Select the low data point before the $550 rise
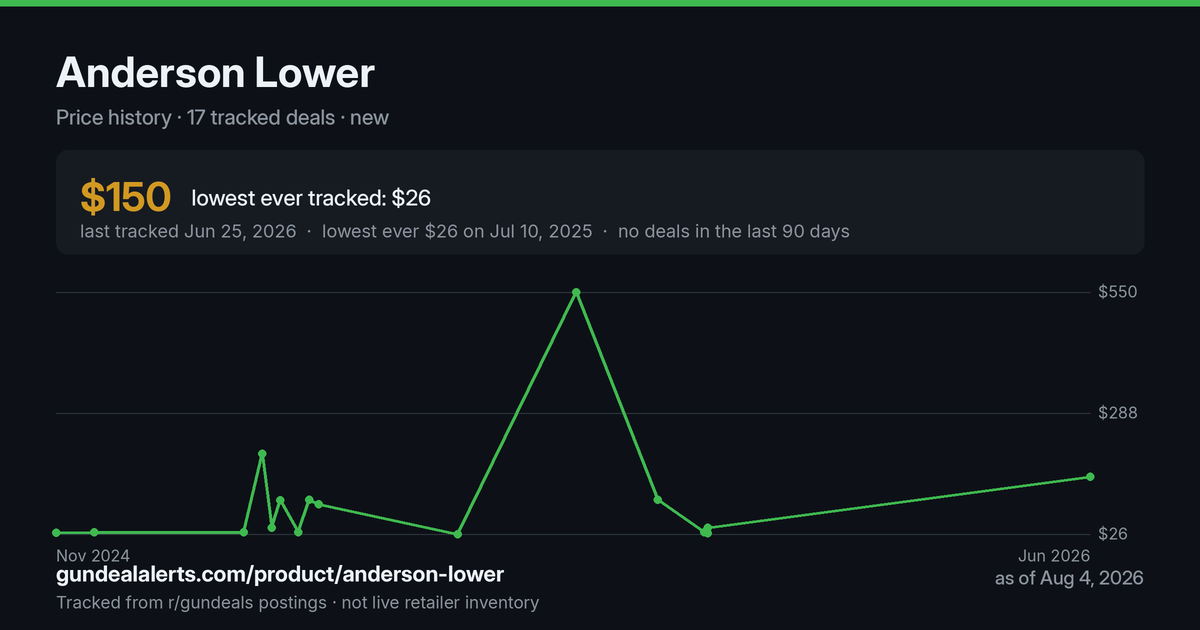The width and height of the screenshot is (1200, 630). click(x=458, y=534)
